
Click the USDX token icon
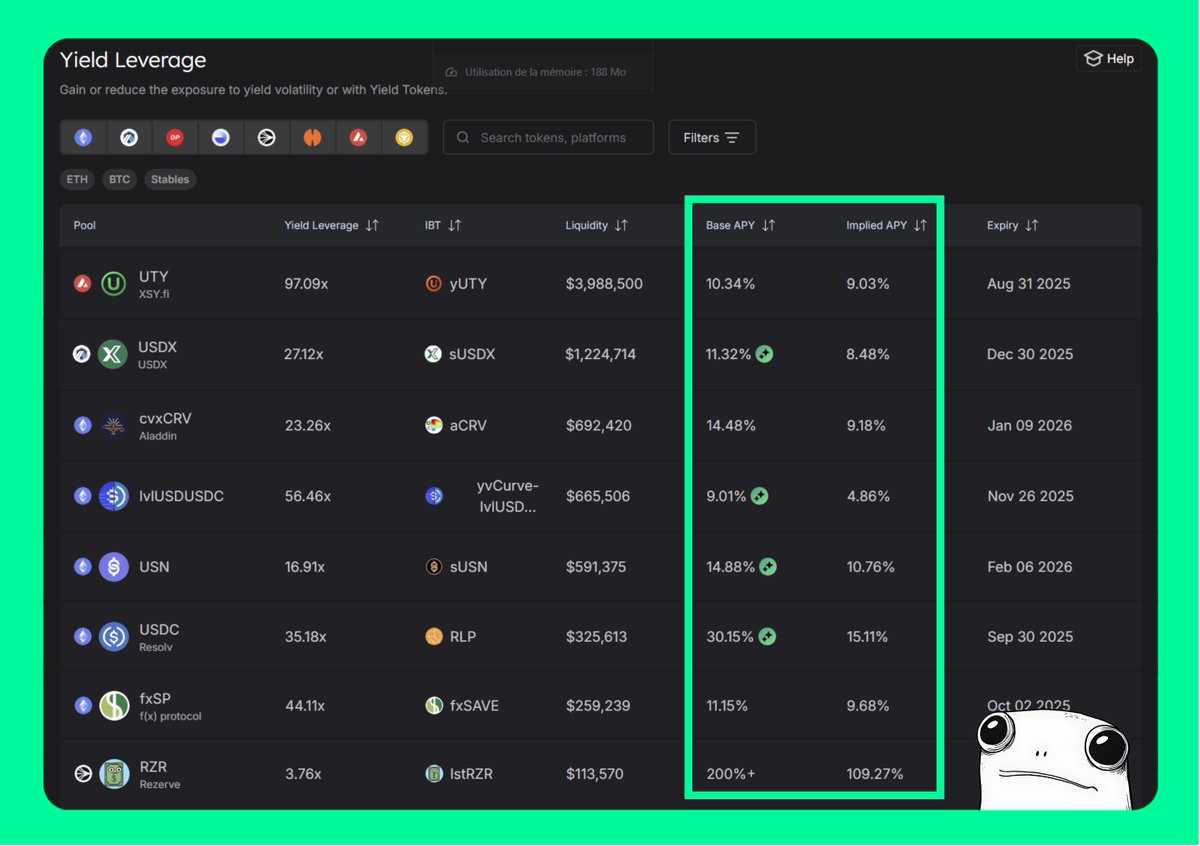tap(113, 354)
